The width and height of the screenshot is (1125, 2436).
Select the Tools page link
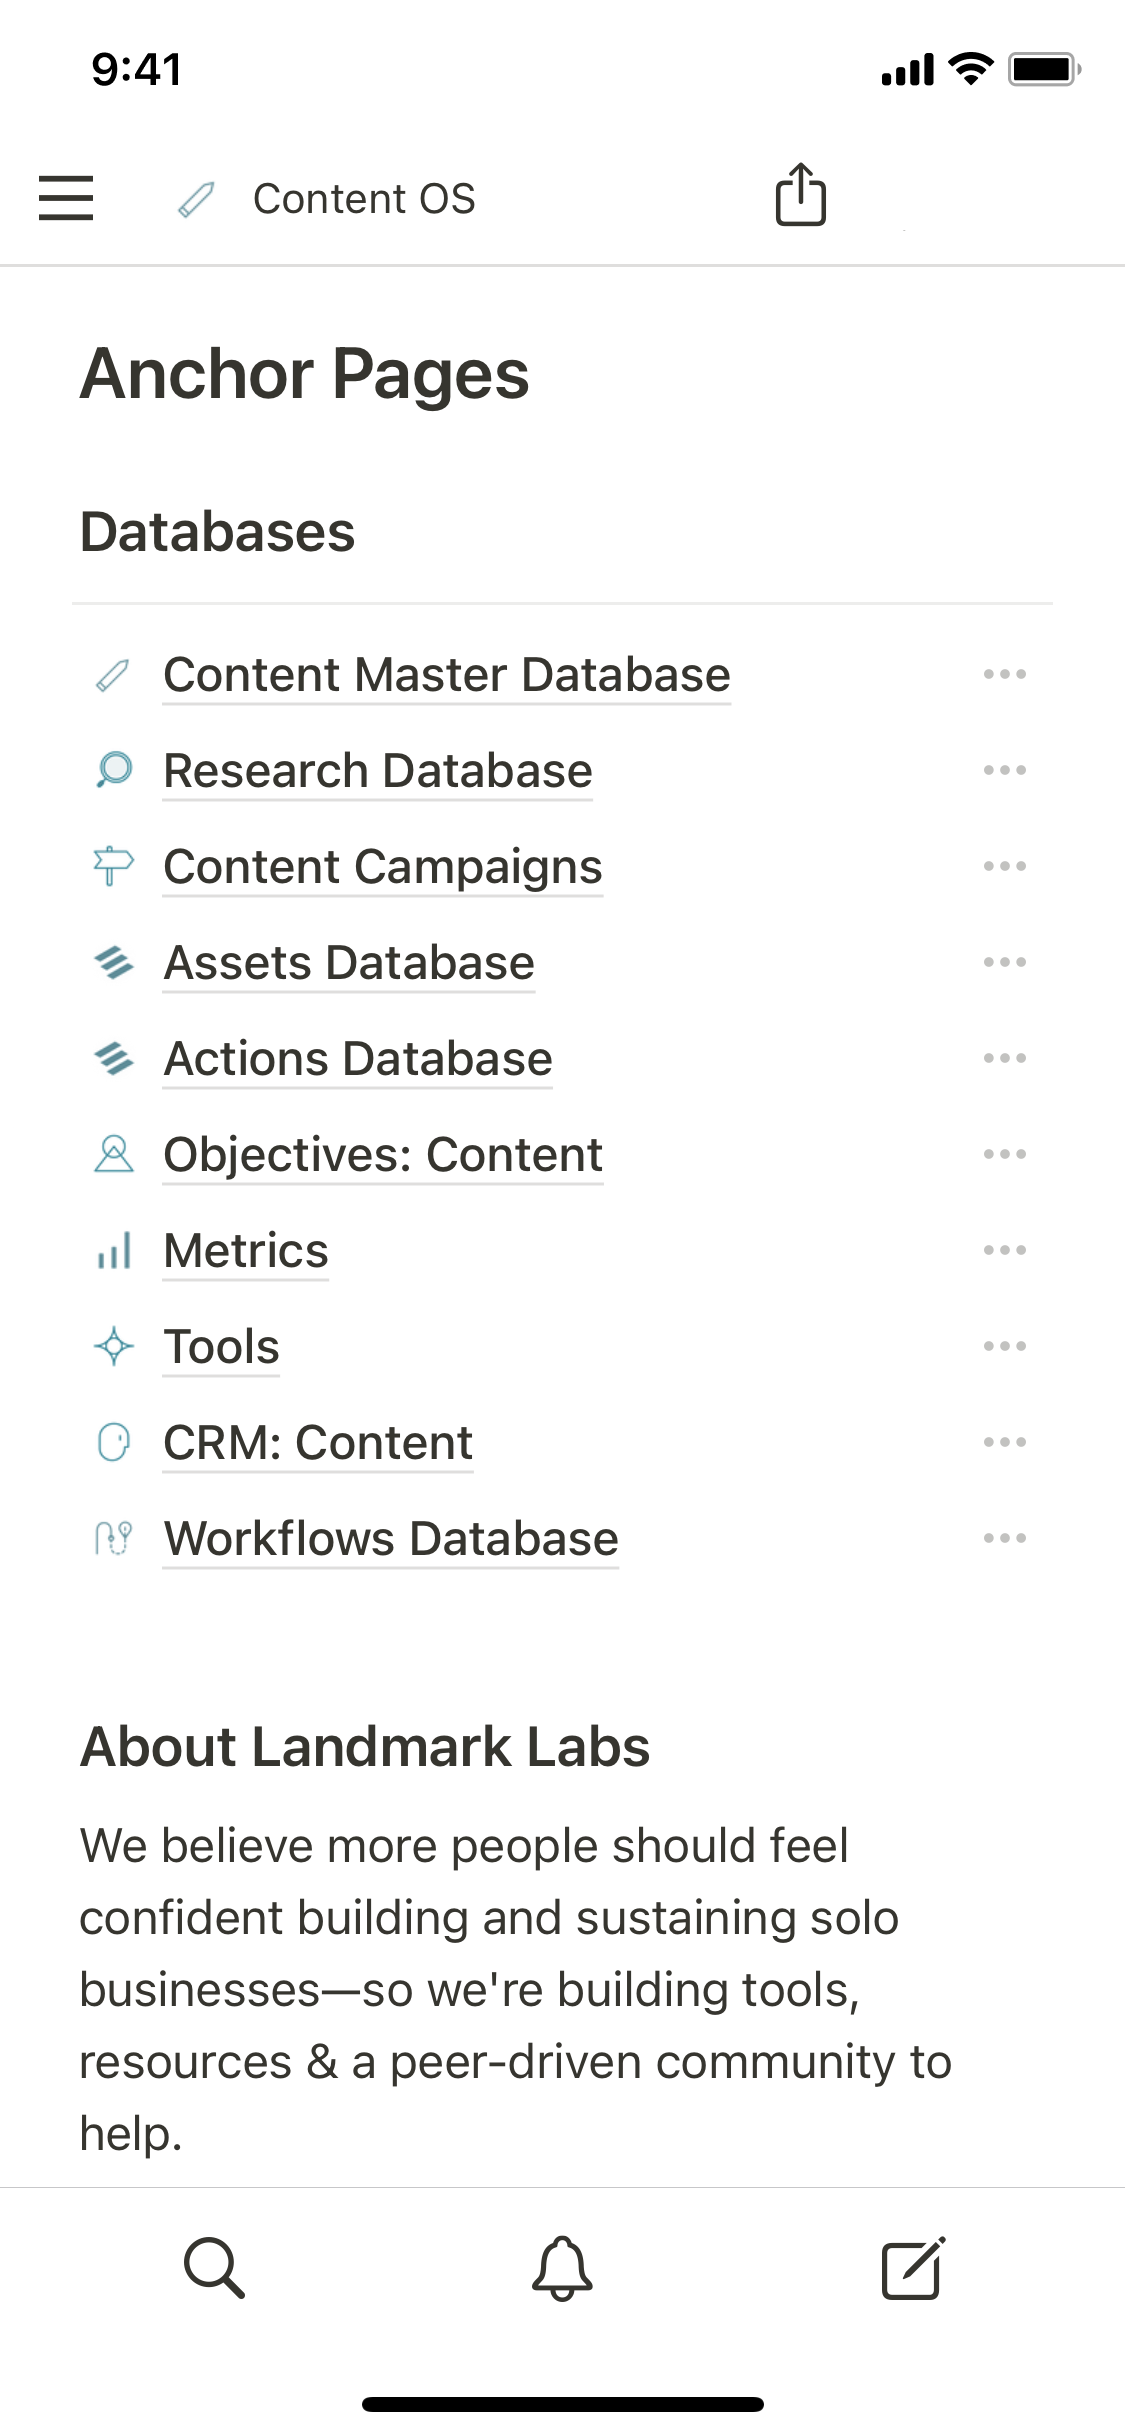point(222,1347)
